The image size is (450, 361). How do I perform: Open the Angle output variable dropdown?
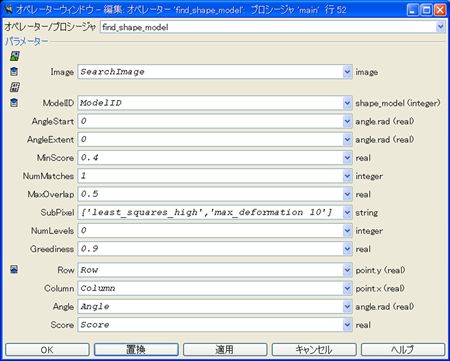point(347,306)
